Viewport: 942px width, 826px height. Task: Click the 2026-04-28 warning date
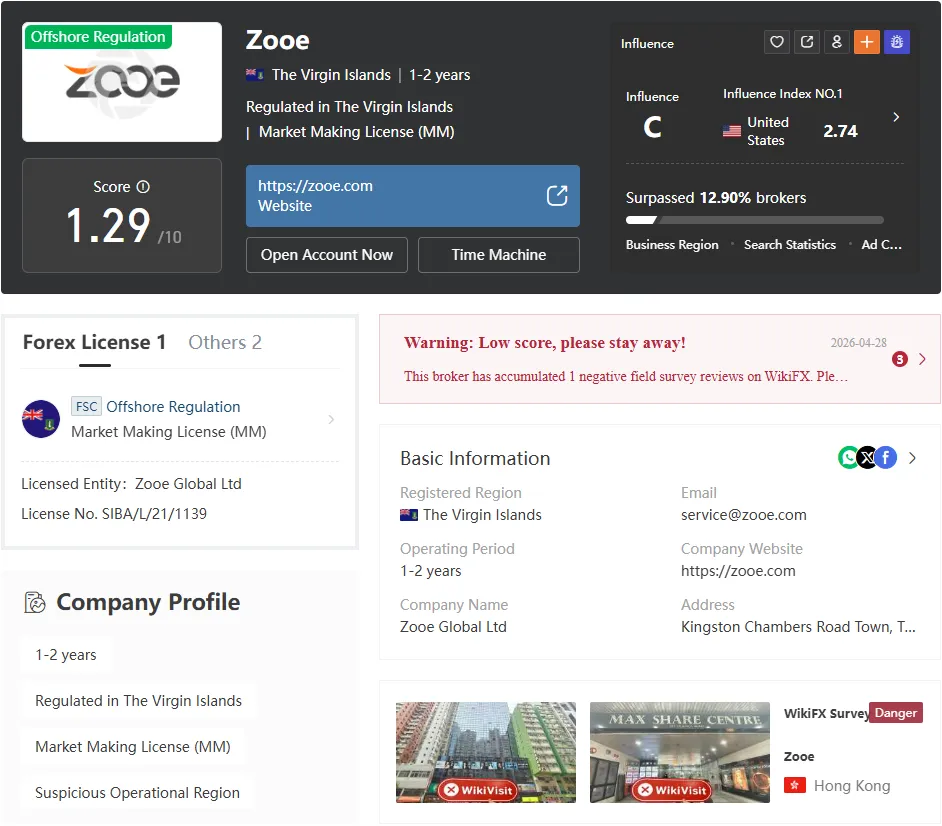(x=858, y=342)
